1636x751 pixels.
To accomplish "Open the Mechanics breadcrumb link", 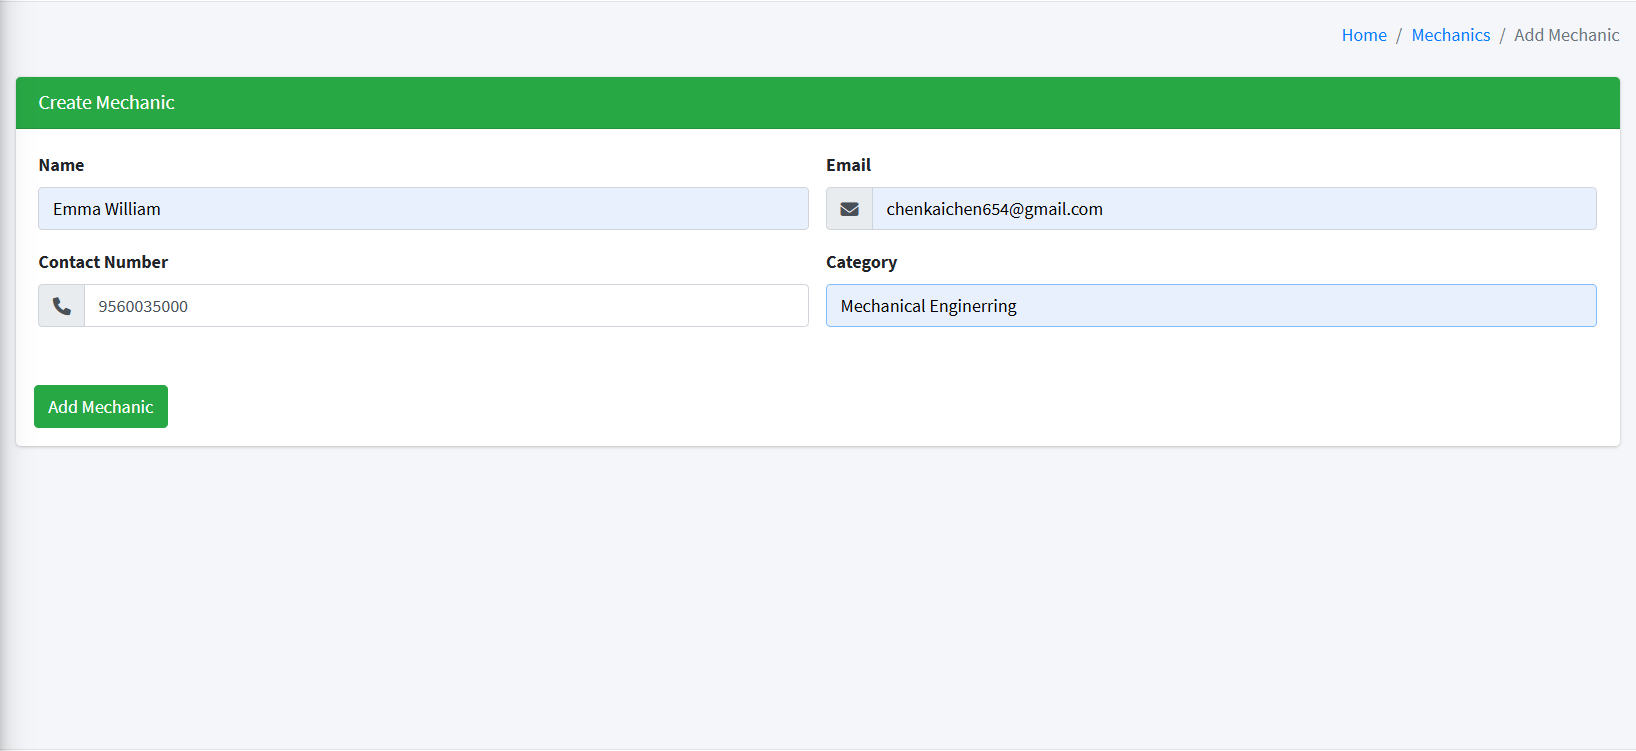I will [x=1450, y=35].
